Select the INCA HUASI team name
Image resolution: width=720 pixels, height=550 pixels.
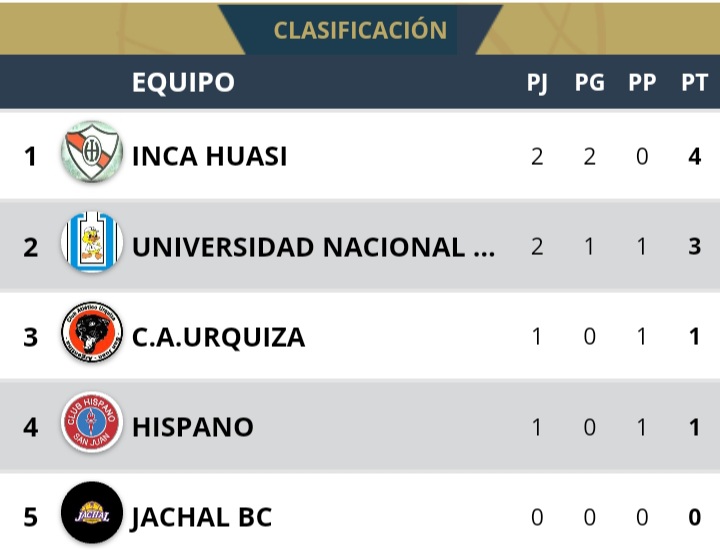click(210, 156)
